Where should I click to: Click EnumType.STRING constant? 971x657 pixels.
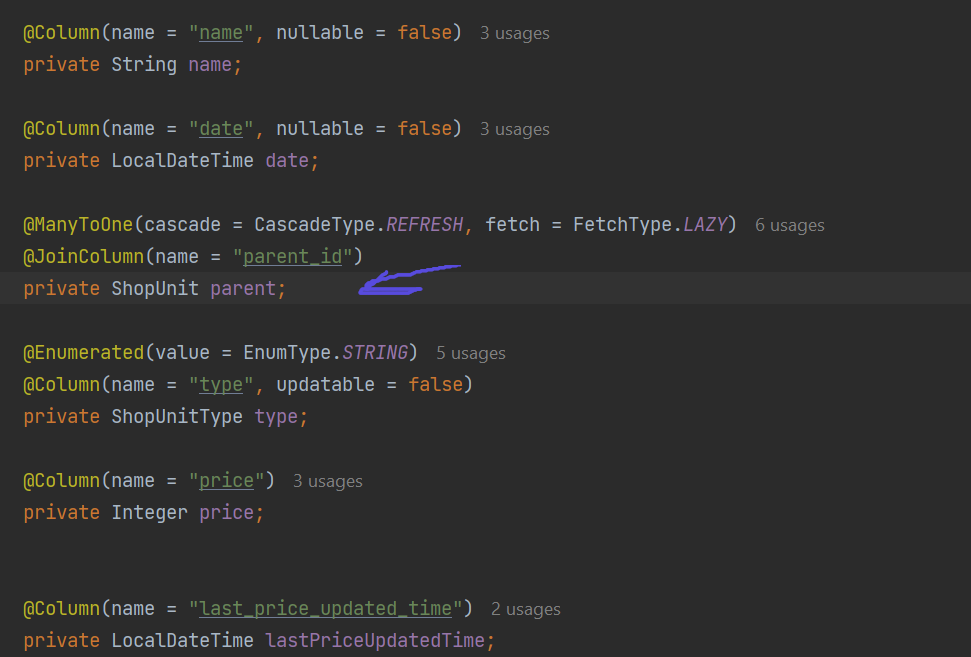[x=326, y=352]
